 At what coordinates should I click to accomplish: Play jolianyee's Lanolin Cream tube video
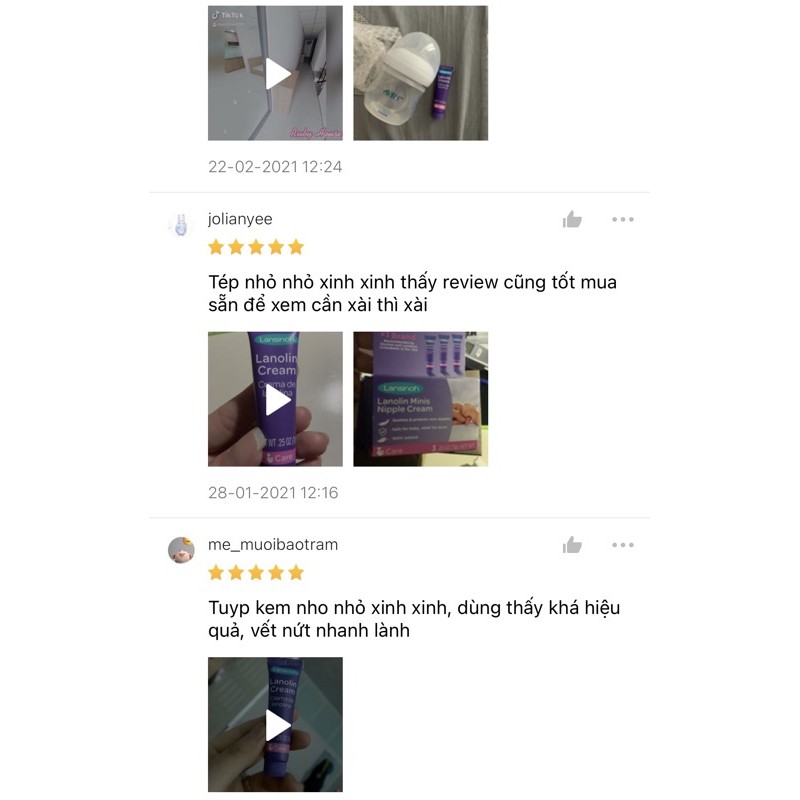click(275, 399)
